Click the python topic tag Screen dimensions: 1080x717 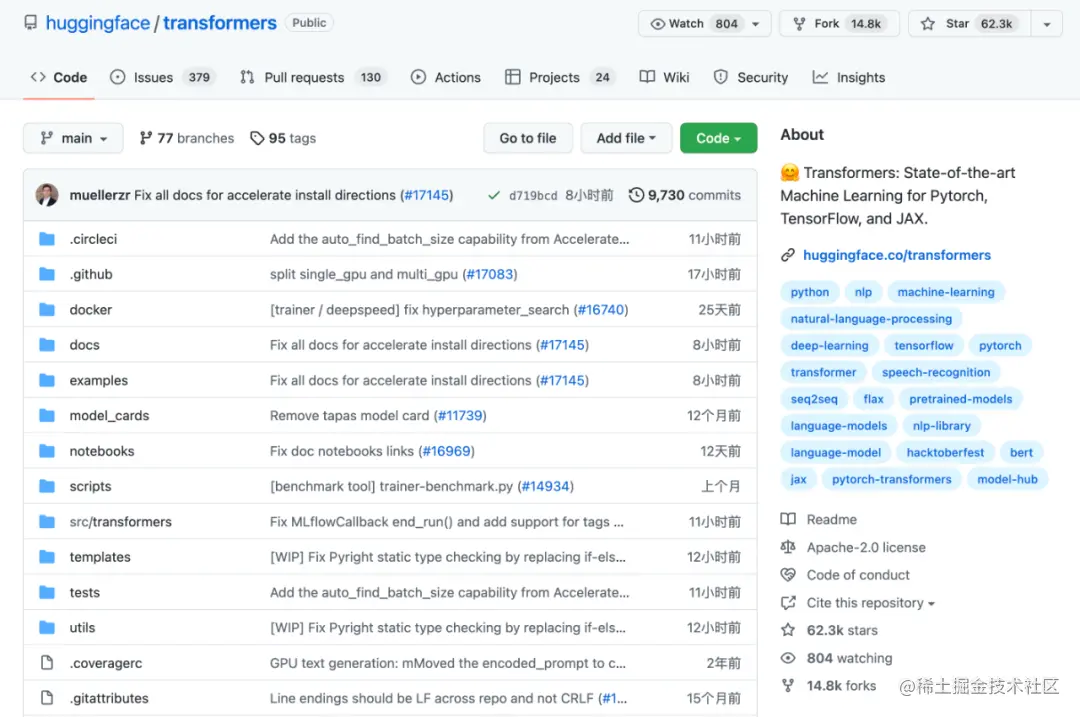(809, 292)
